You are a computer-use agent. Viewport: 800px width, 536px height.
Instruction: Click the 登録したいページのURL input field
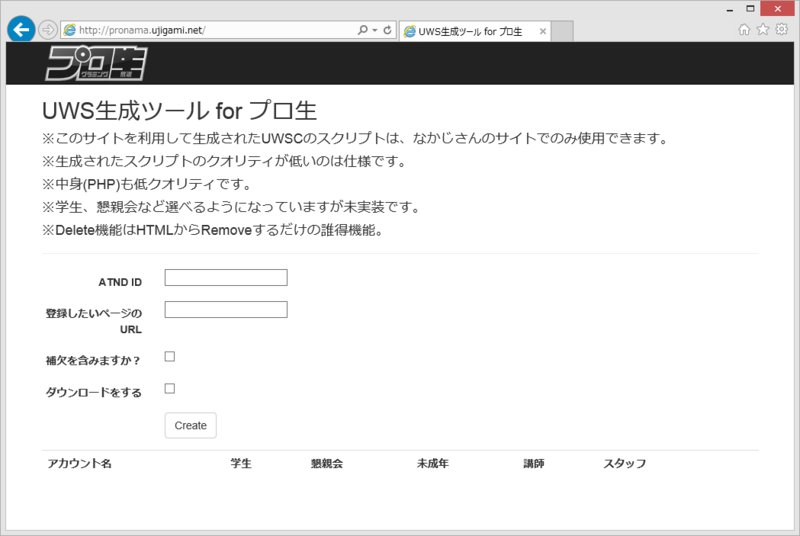226,310
